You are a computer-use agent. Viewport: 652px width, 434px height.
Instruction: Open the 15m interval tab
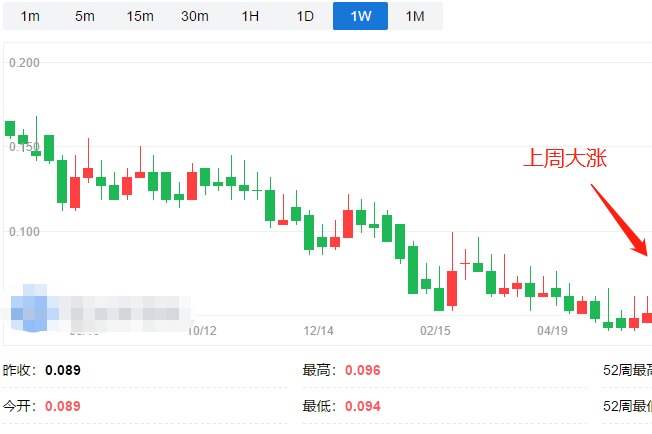(140, 16)
